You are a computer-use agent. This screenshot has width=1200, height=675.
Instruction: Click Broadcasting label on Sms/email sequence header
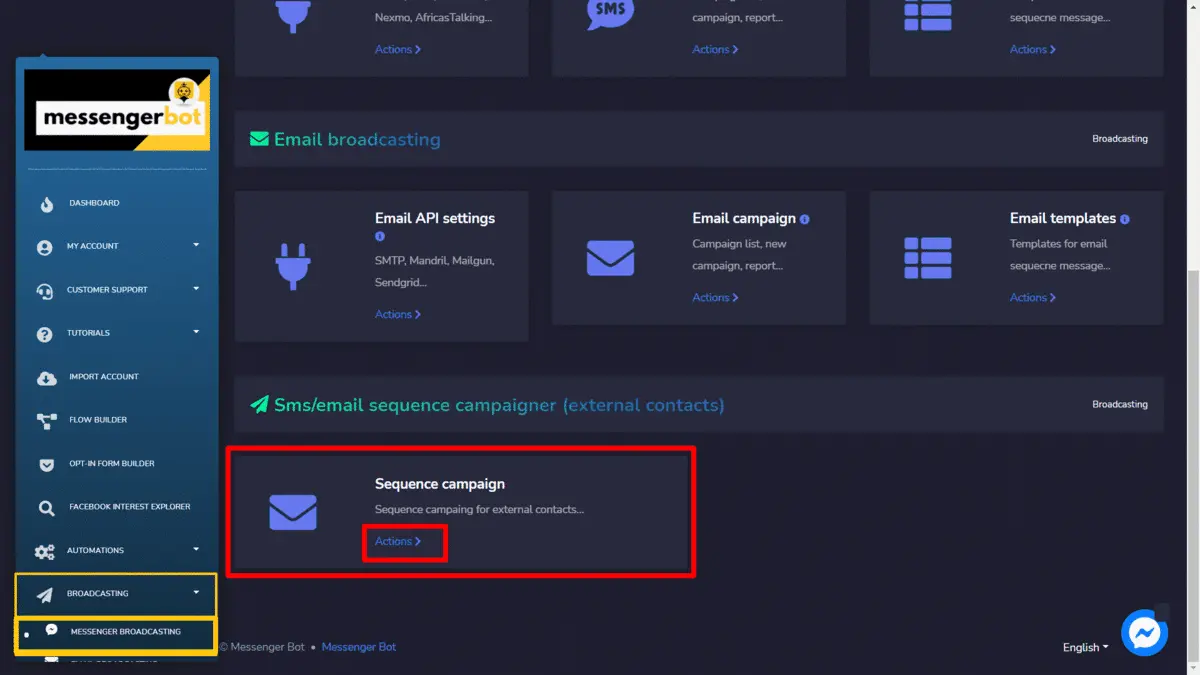1120,405
